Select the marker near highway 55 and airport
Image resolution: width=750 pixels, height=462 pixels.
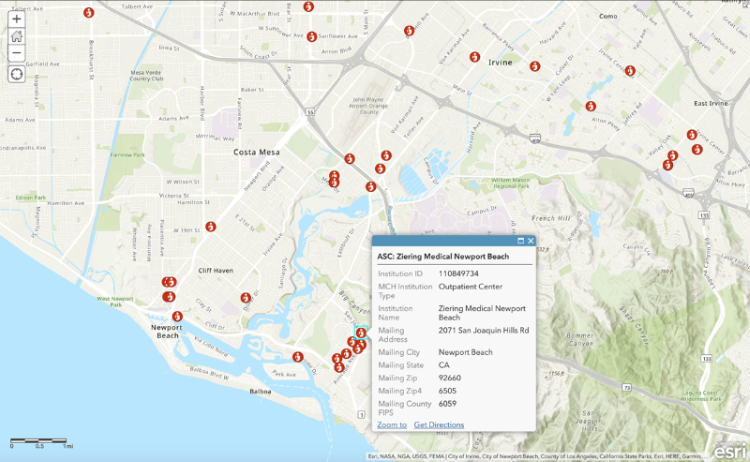click(350, 159)
